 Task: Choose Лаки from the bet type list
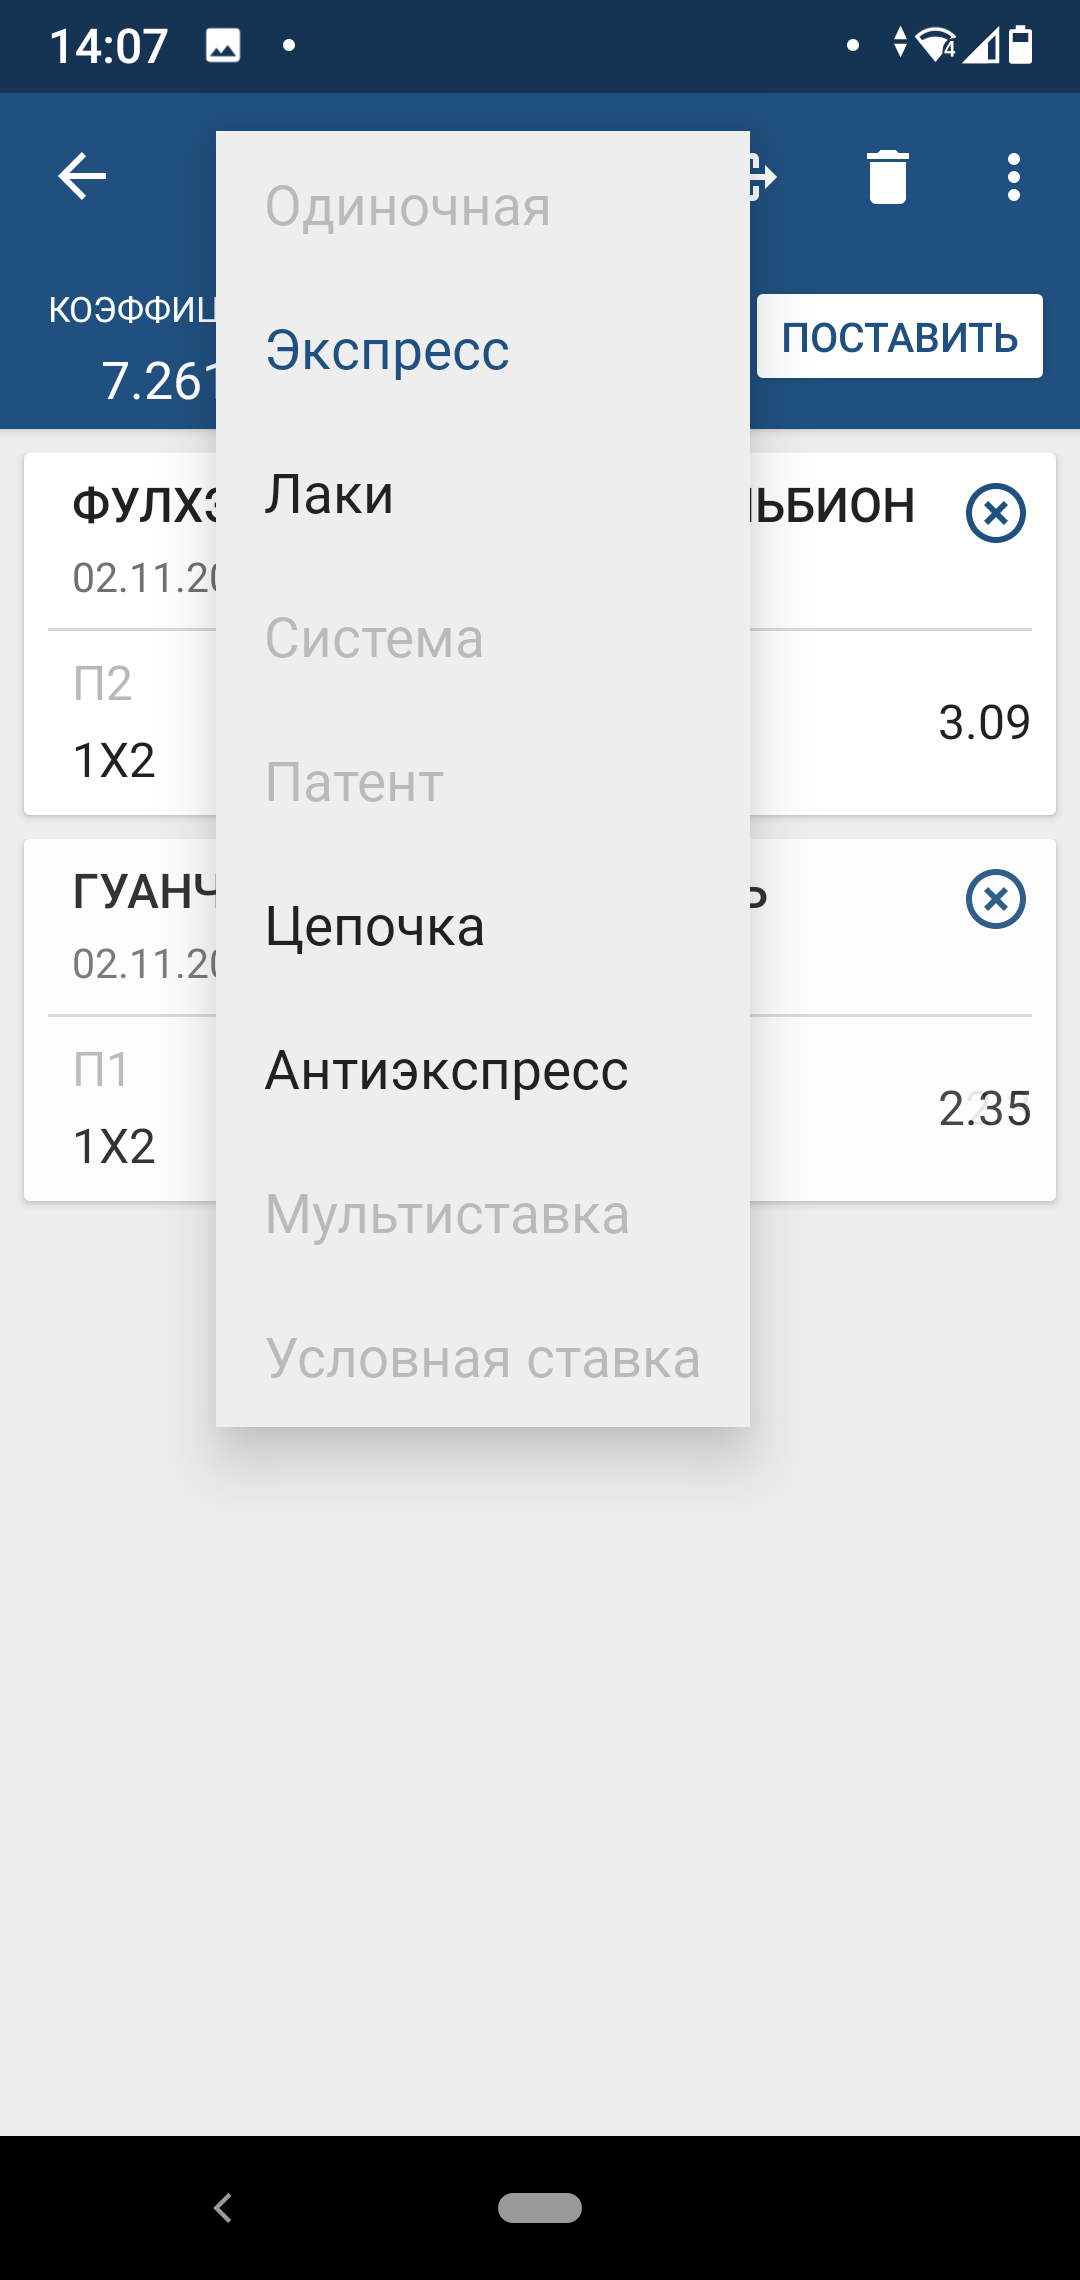pyautogui.click(x=330, y=494)
